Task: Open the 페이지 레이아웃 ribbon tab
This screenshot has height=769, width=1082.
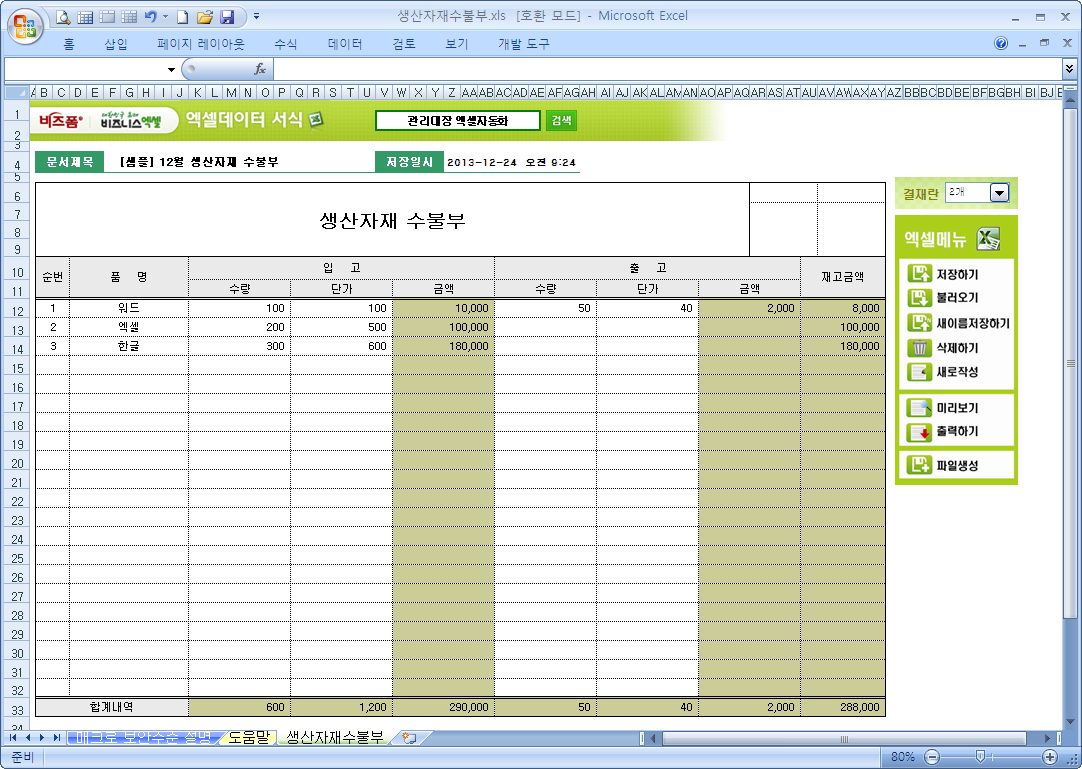Action: tap(201, 44)
